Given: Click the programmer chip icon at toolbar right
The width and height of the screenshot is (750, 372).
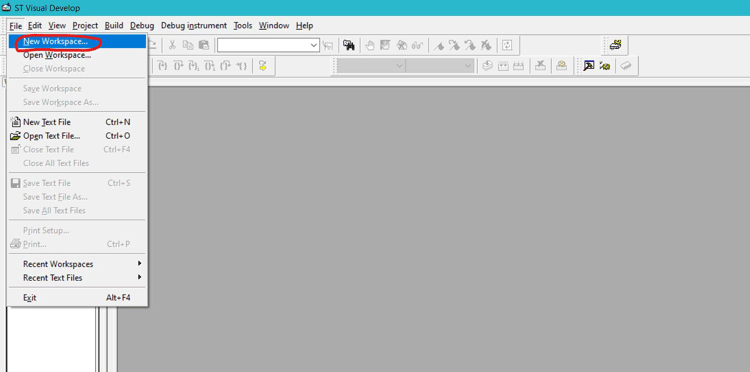Looking at the screenshot, I should pyautogui.click(x=616, y=45).
